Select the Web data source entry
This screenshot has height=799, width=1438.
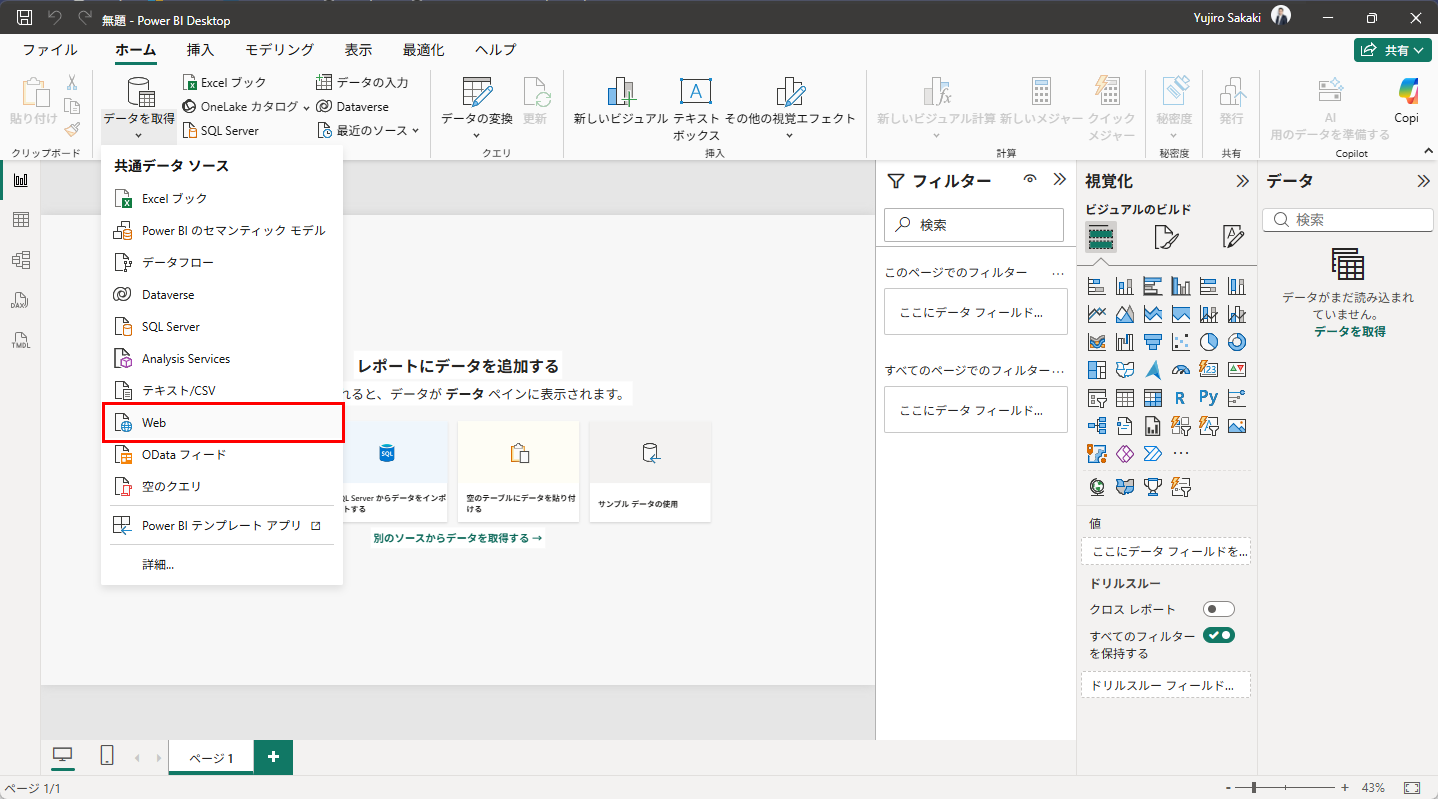click(x=223, y=423)
